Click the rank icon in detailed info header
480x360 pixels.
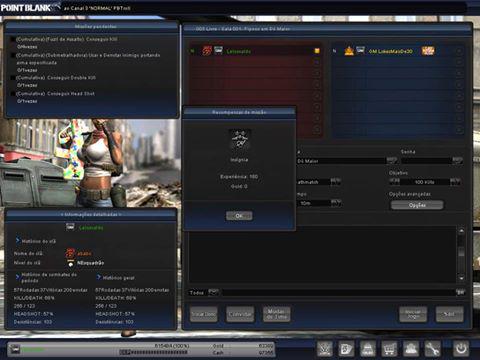(x=70, y=227)
